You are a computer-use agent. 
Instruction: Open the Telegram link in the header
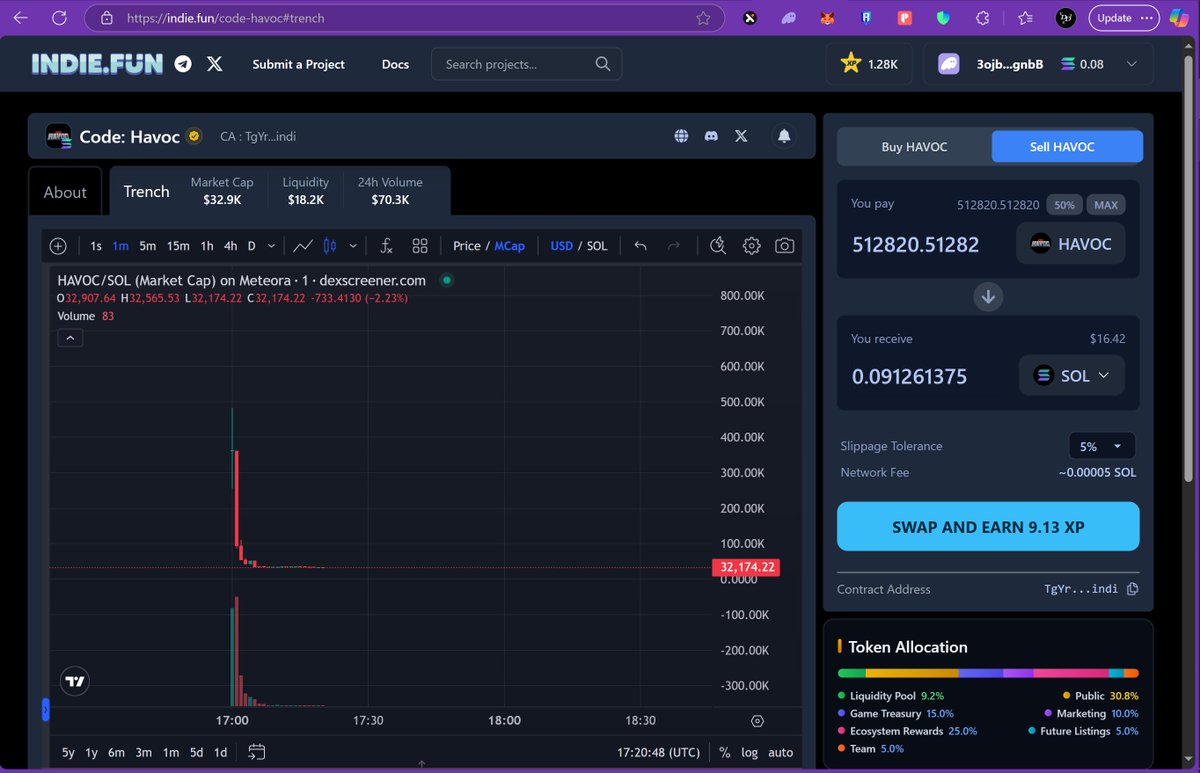[x=183, y=64]
